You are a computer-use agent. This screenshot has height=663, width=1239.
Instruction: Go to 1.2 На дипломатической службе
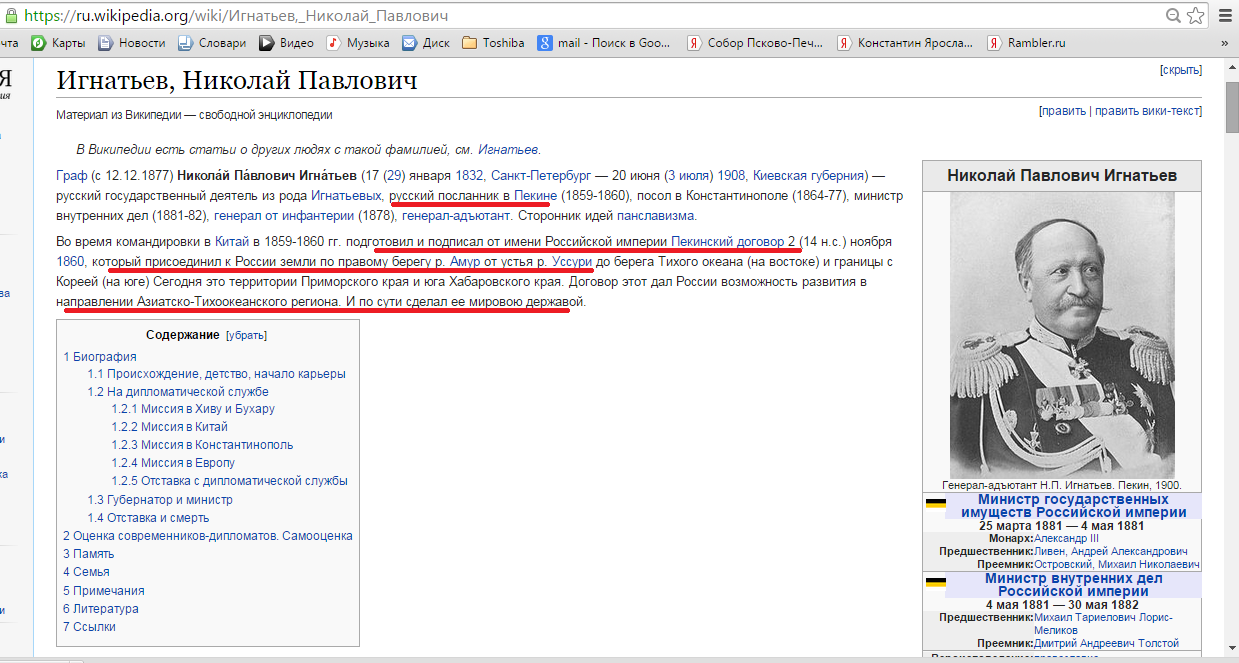pyautogui.click(x=178, y=392)
